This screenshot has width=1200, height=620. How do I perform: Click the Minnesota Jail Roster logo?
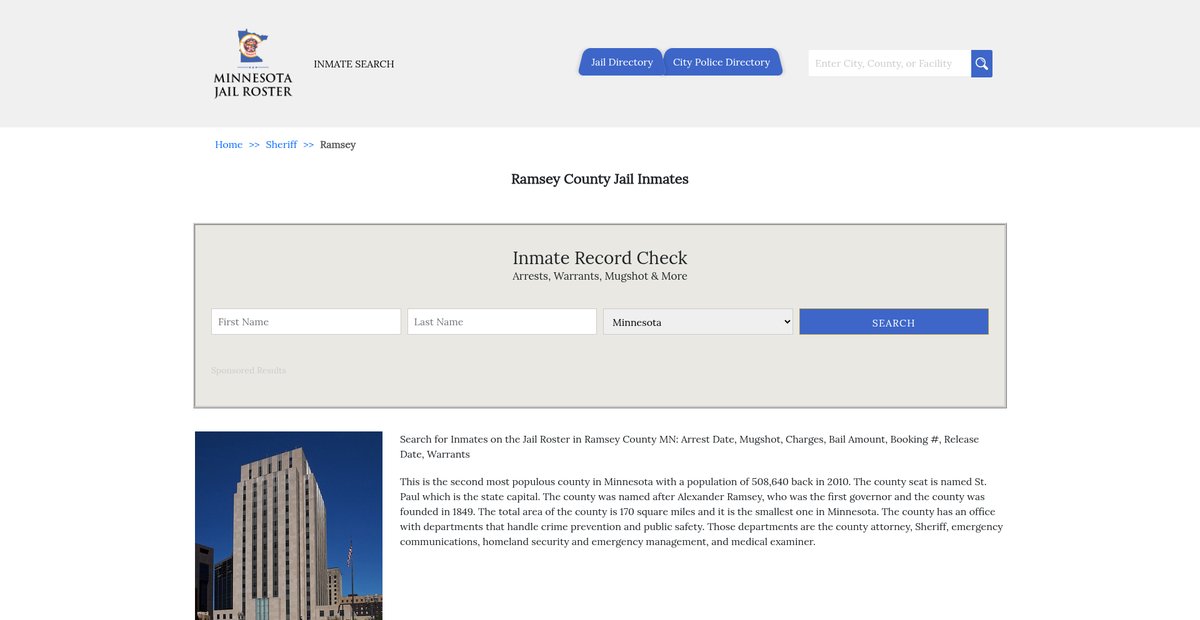pyautogui.click(x=253, y=63)
